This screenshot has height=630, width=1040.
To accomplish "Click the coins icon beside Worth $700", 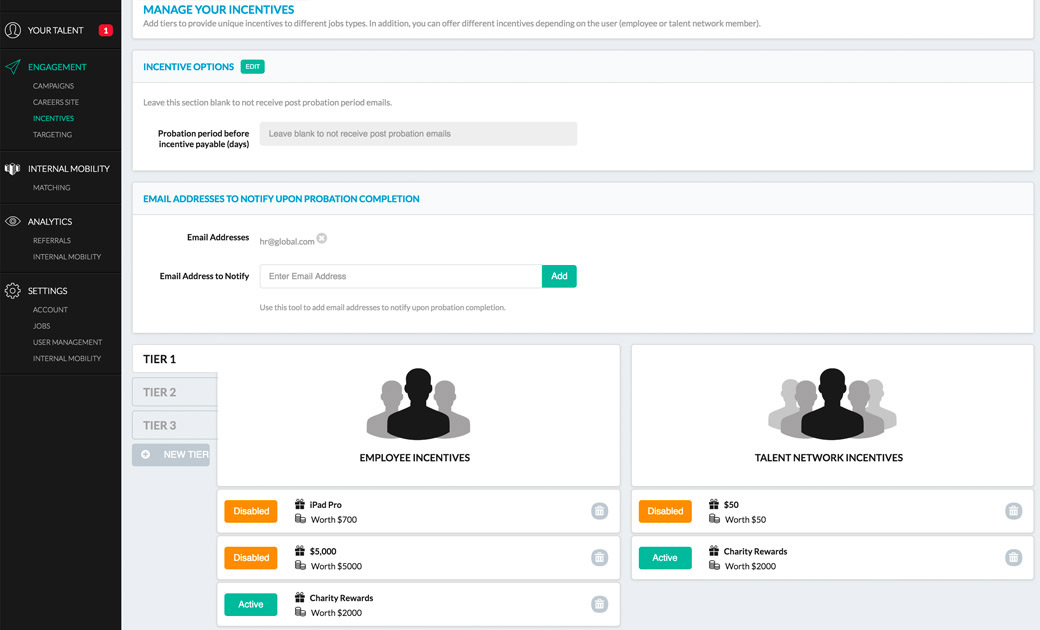I will pos(300,519).
